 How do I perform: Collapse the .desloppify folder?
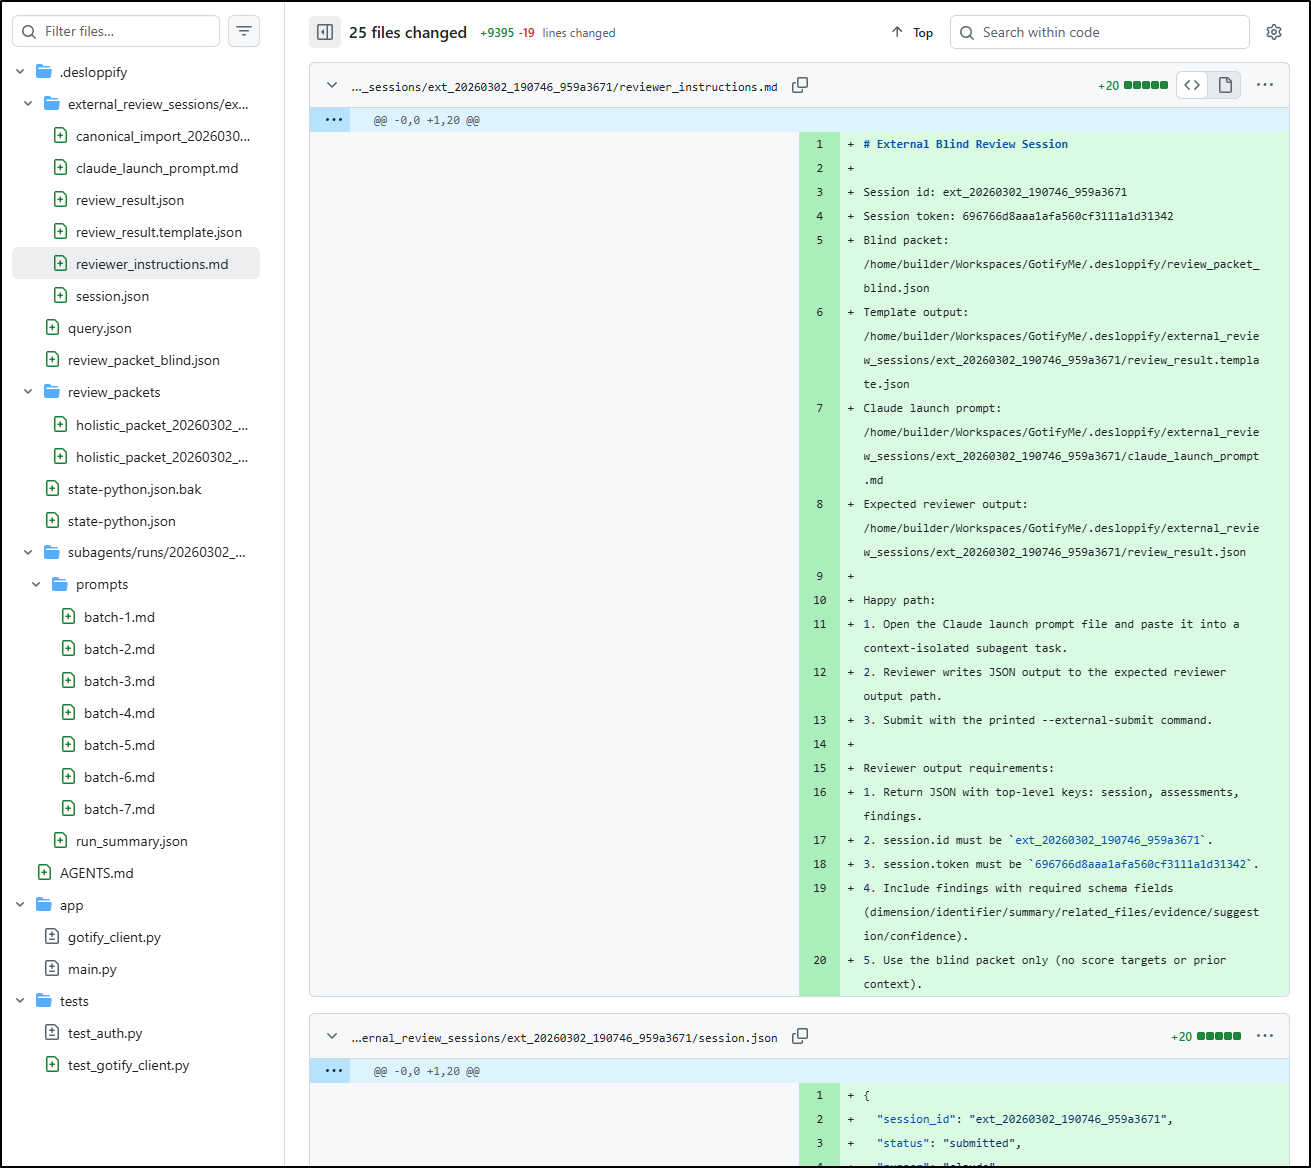tap(20, 72)
